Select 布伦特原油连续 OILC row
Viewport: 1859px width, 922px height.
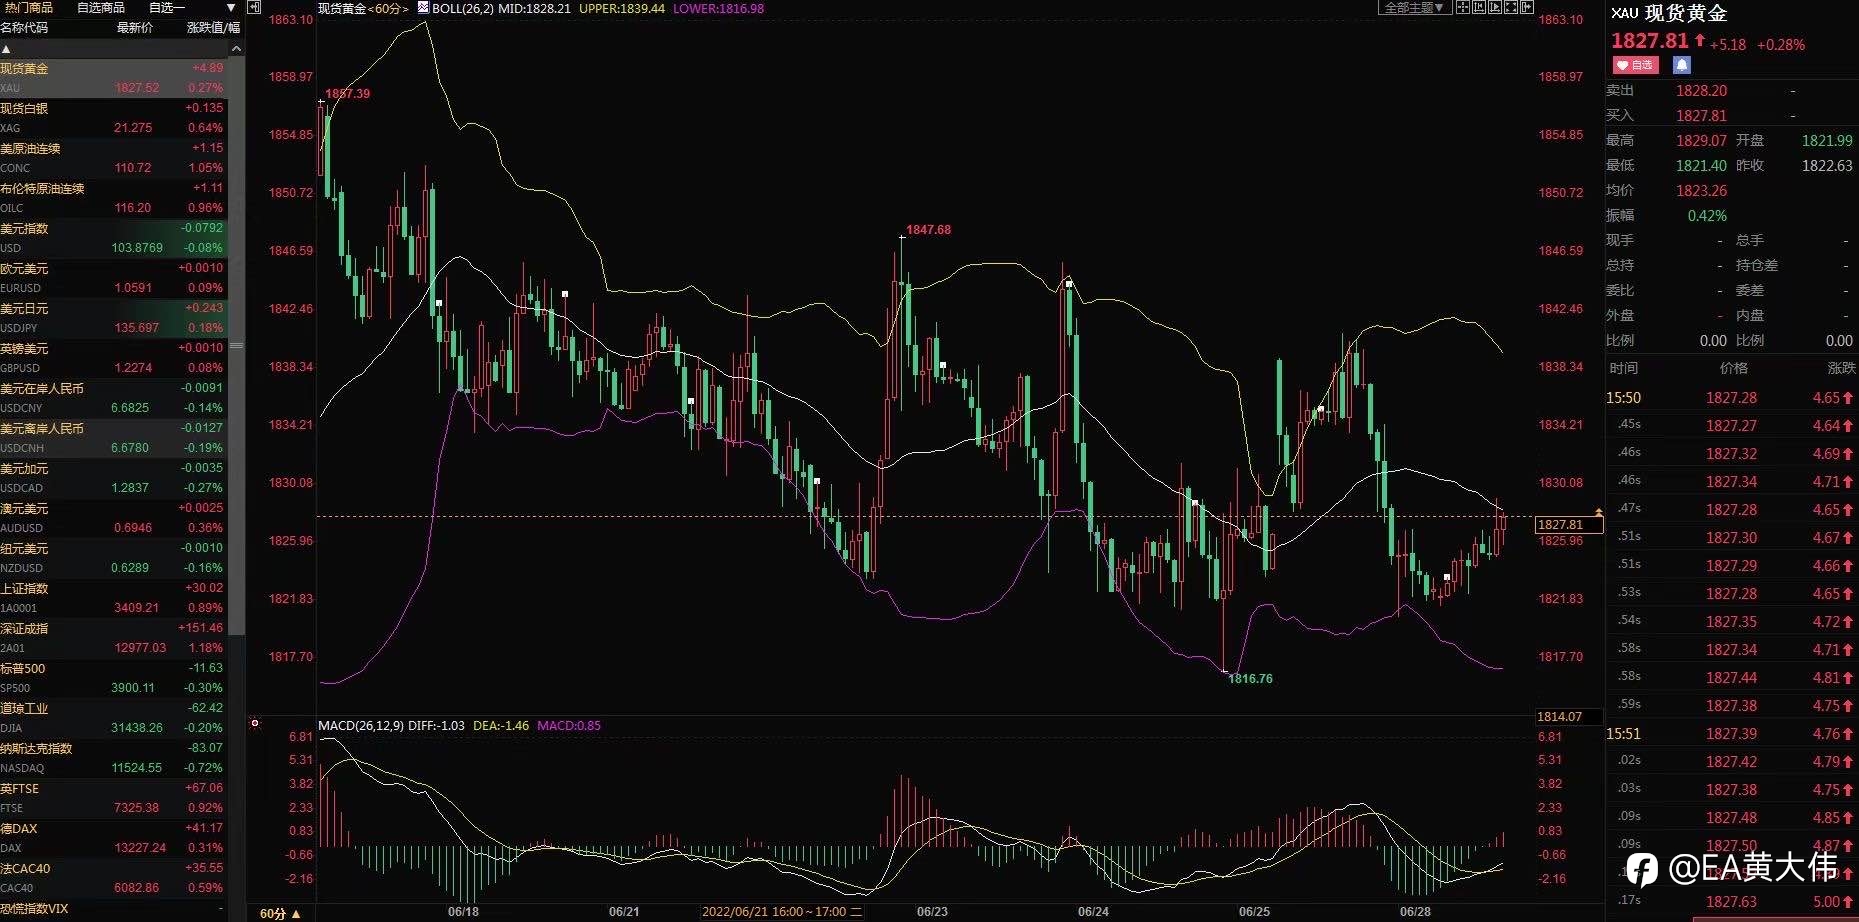coord(114,198)
